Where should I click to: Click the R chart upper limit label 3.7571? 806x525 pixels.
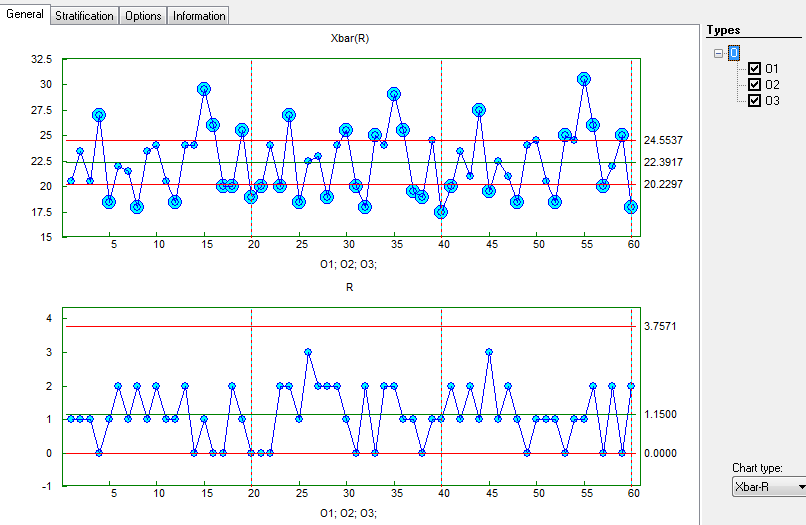click(663, 326)
